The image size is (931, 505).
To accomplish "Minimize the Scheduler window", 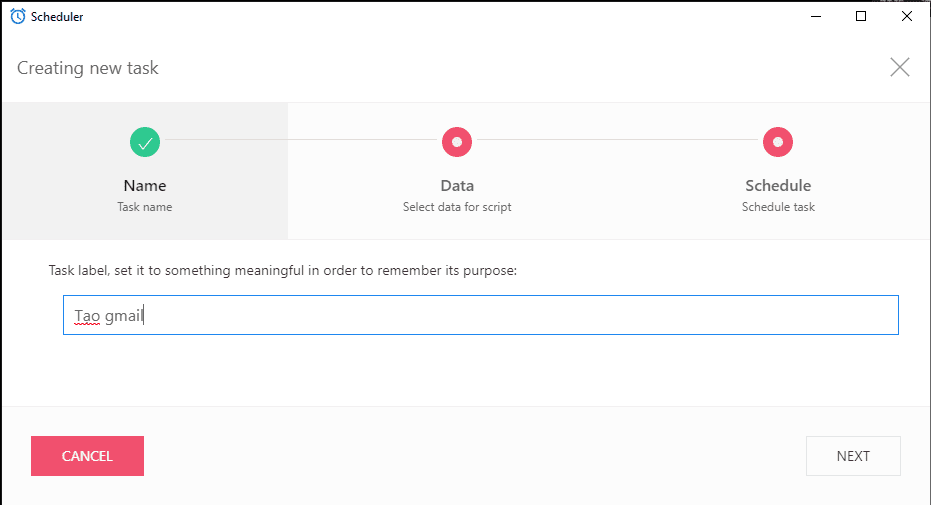I will click(x=815, y=16).
